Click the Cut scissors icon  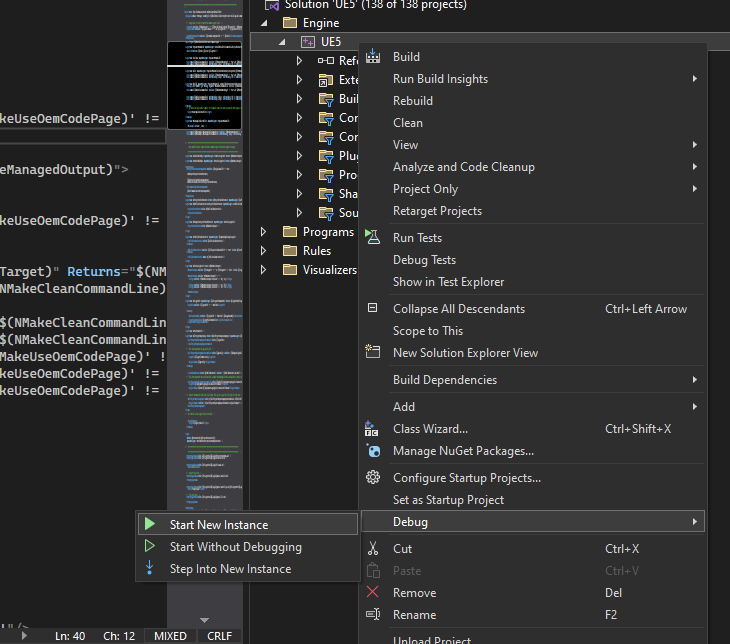tap(373, 548)
